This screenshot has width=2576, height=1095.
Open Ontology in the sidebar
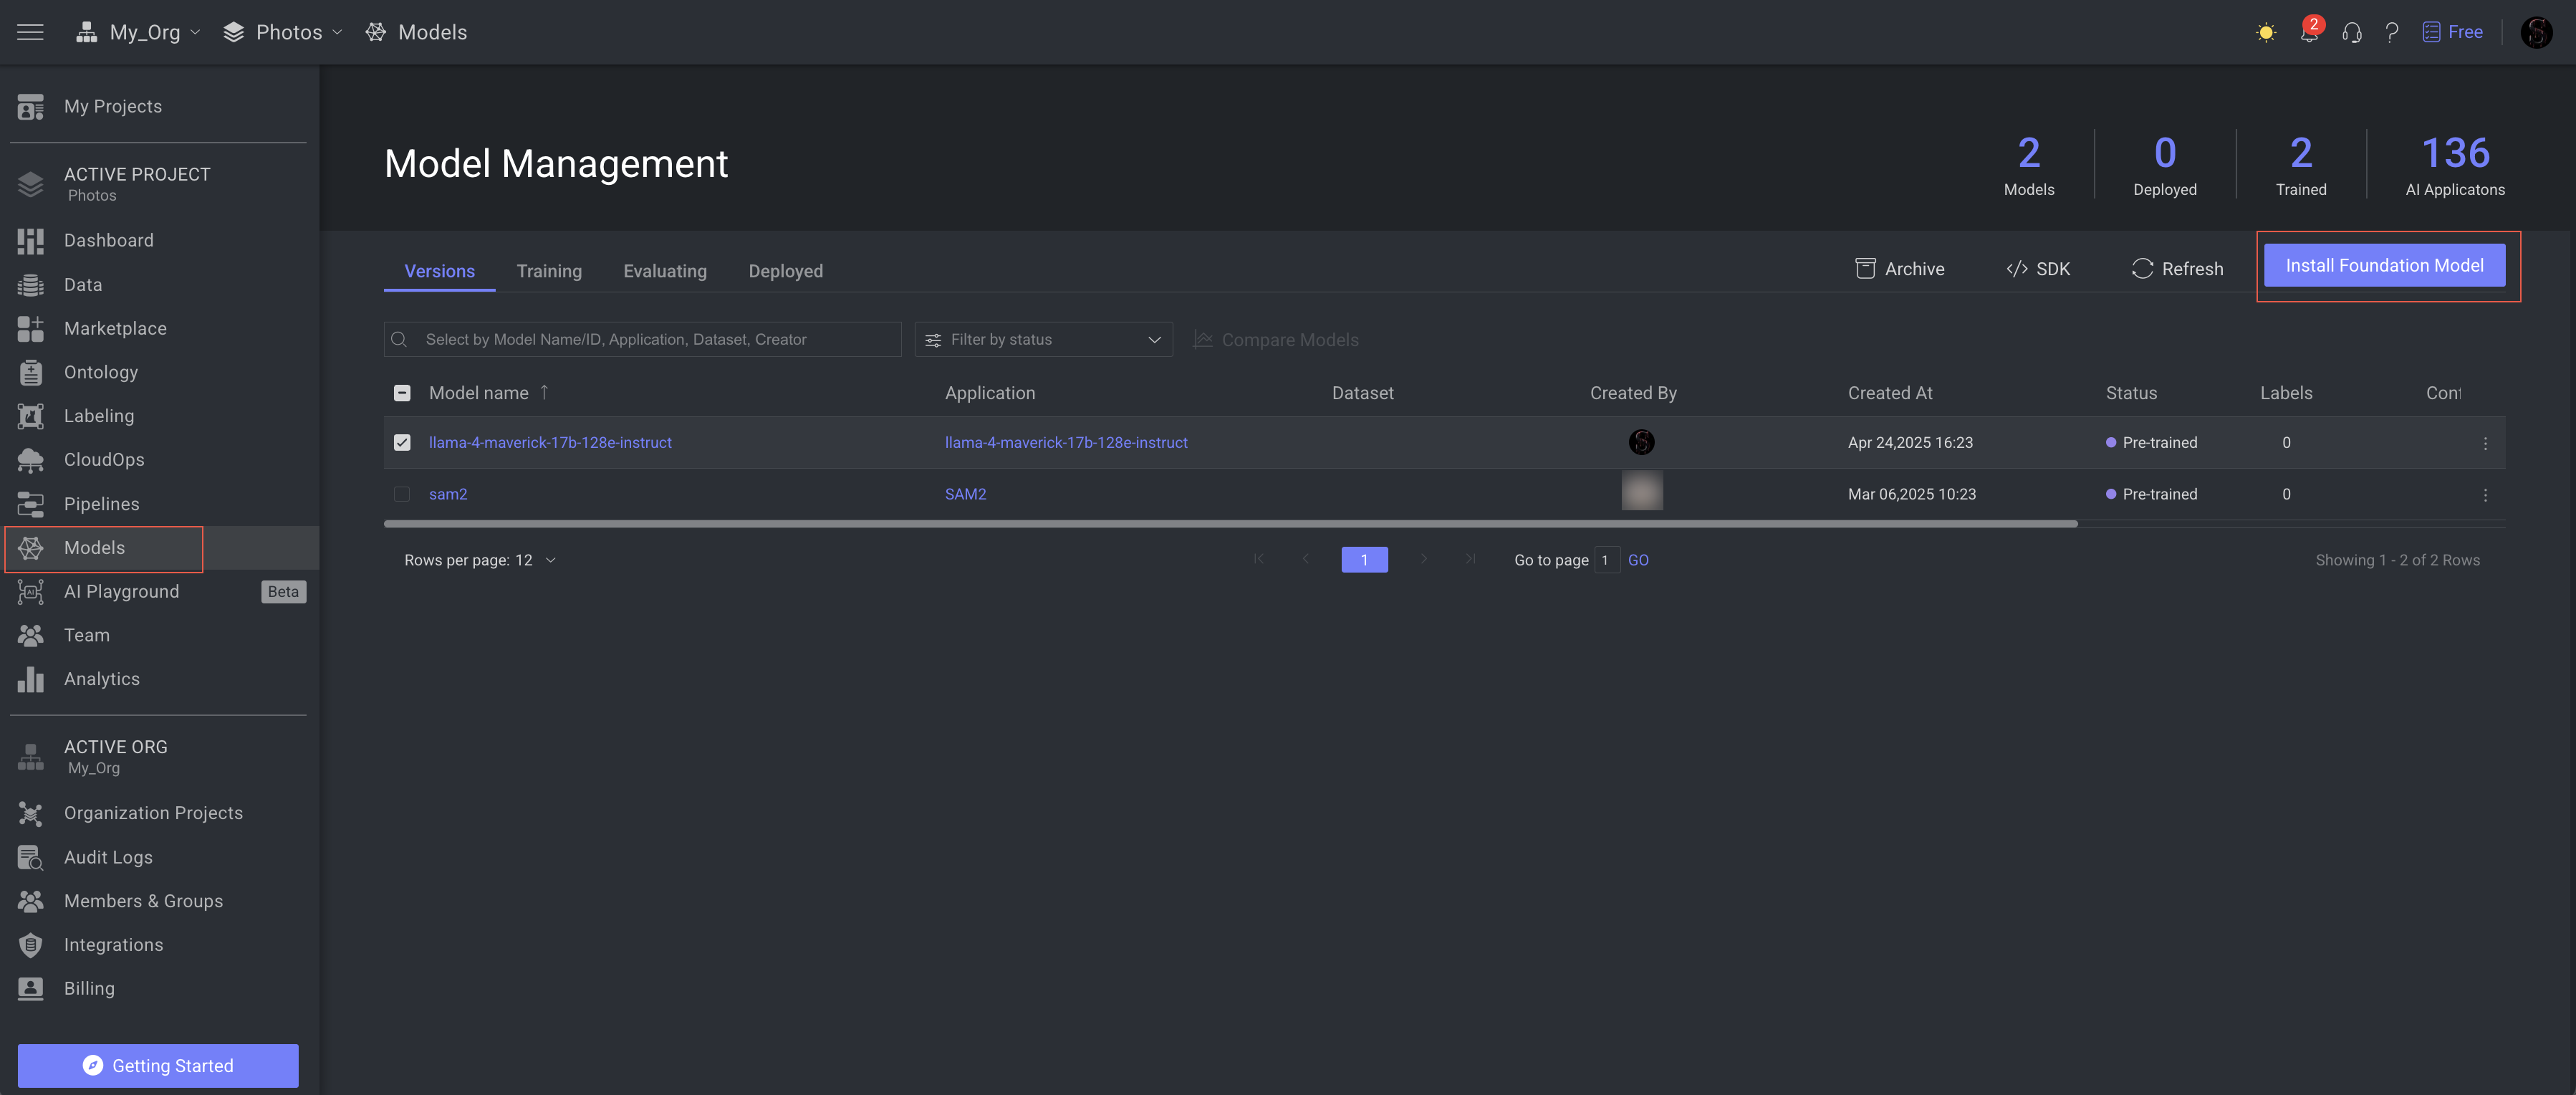click(x=101, y=372)
